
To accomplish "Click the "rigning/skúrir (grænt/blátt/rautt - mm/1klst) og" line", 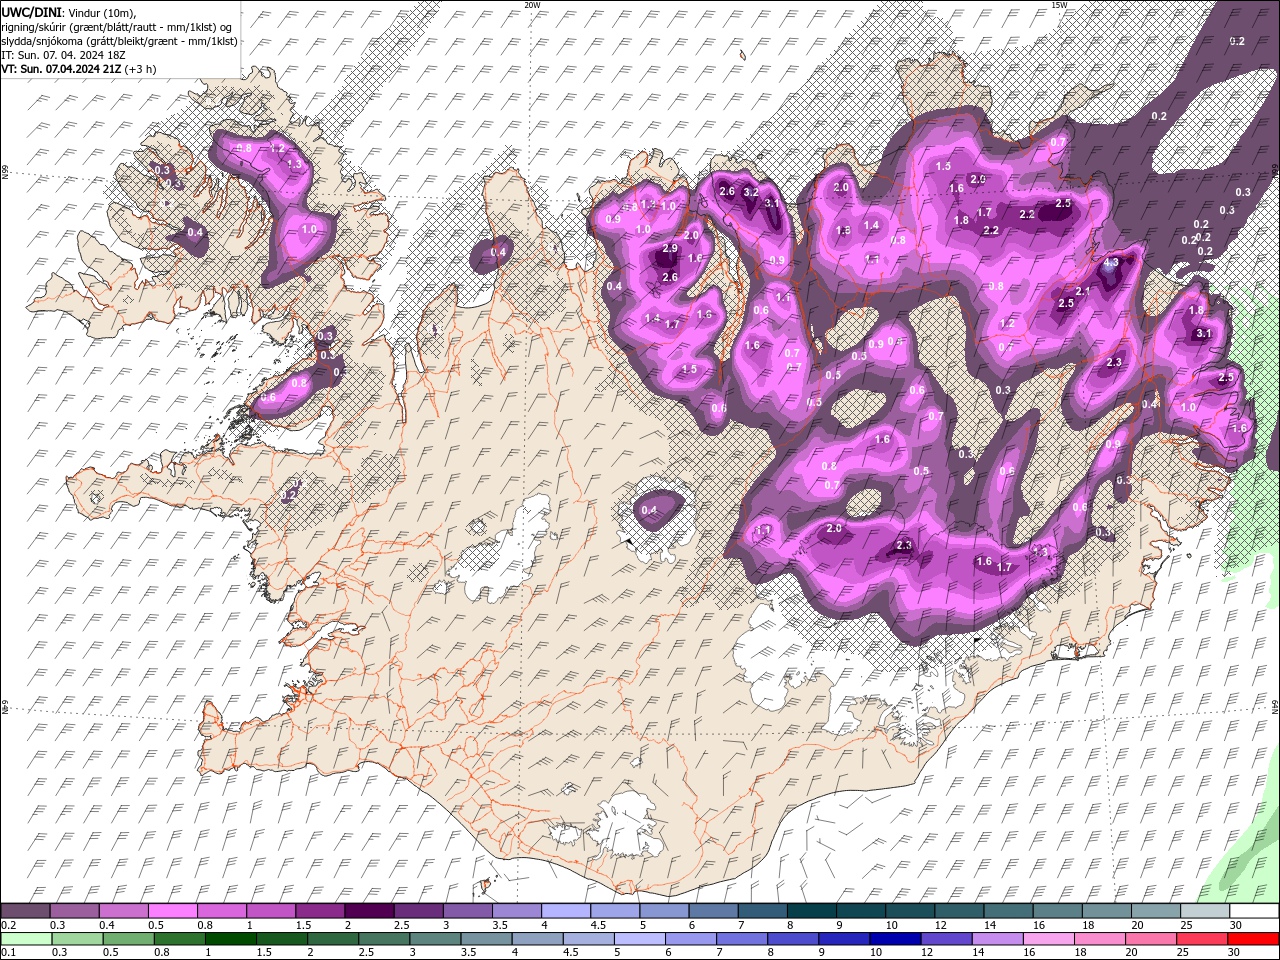I will click(117, 27).
